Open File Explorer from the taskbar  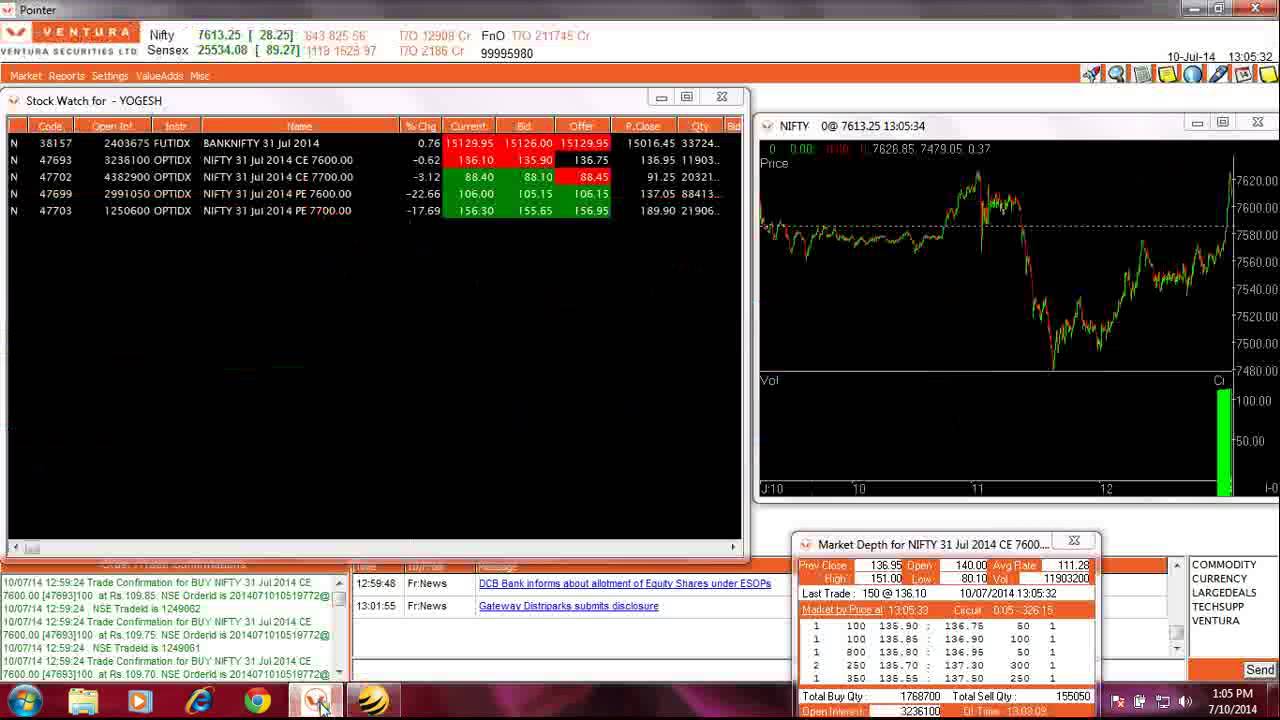pyautogui.click(x=82, y=701)
